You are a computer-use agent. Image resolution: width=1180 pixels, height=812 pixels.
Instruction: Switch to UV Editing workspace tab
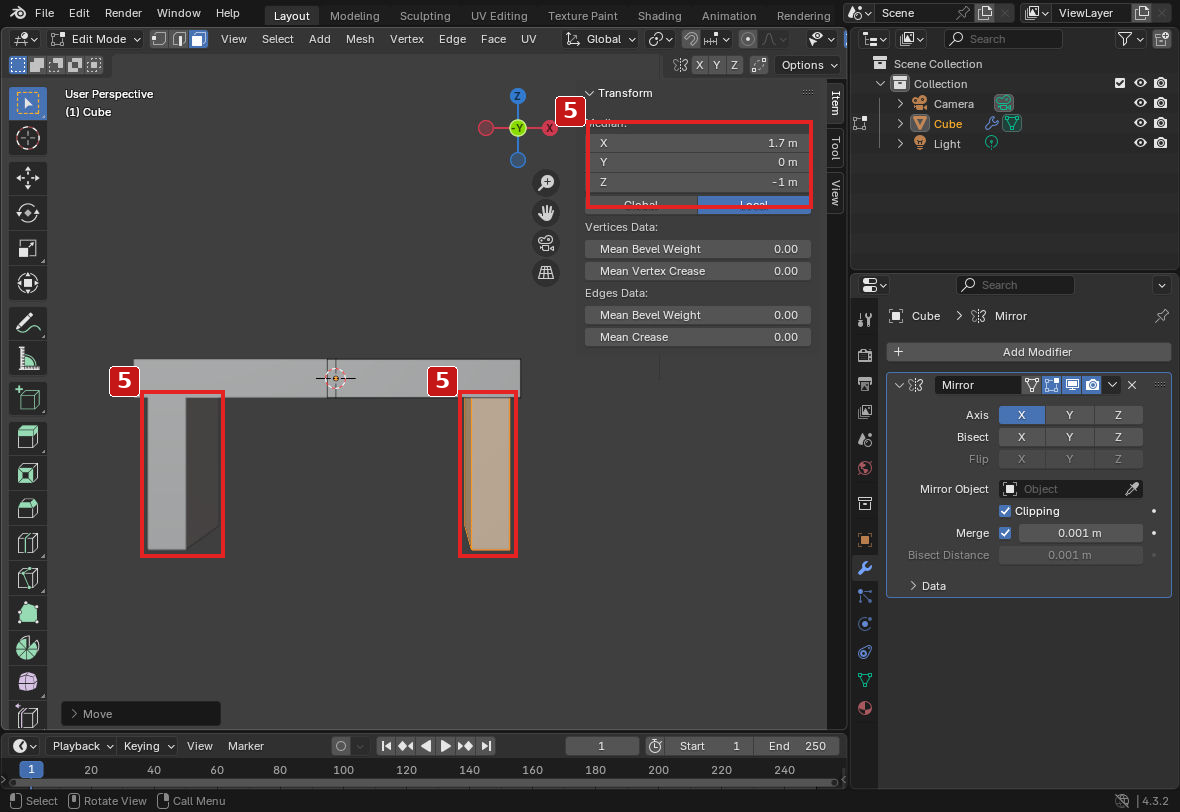[499, 16]
